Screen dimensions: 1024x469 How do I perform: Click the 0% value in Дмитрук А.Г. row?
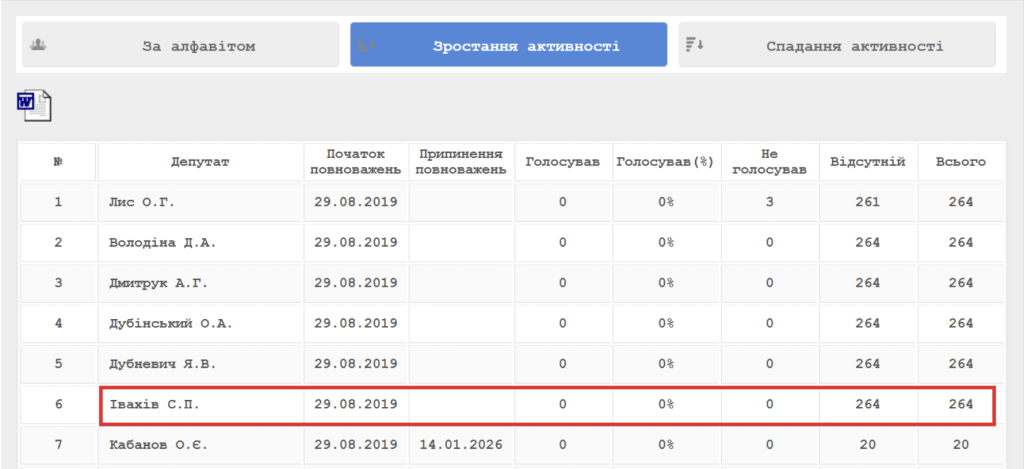[665, 283]
